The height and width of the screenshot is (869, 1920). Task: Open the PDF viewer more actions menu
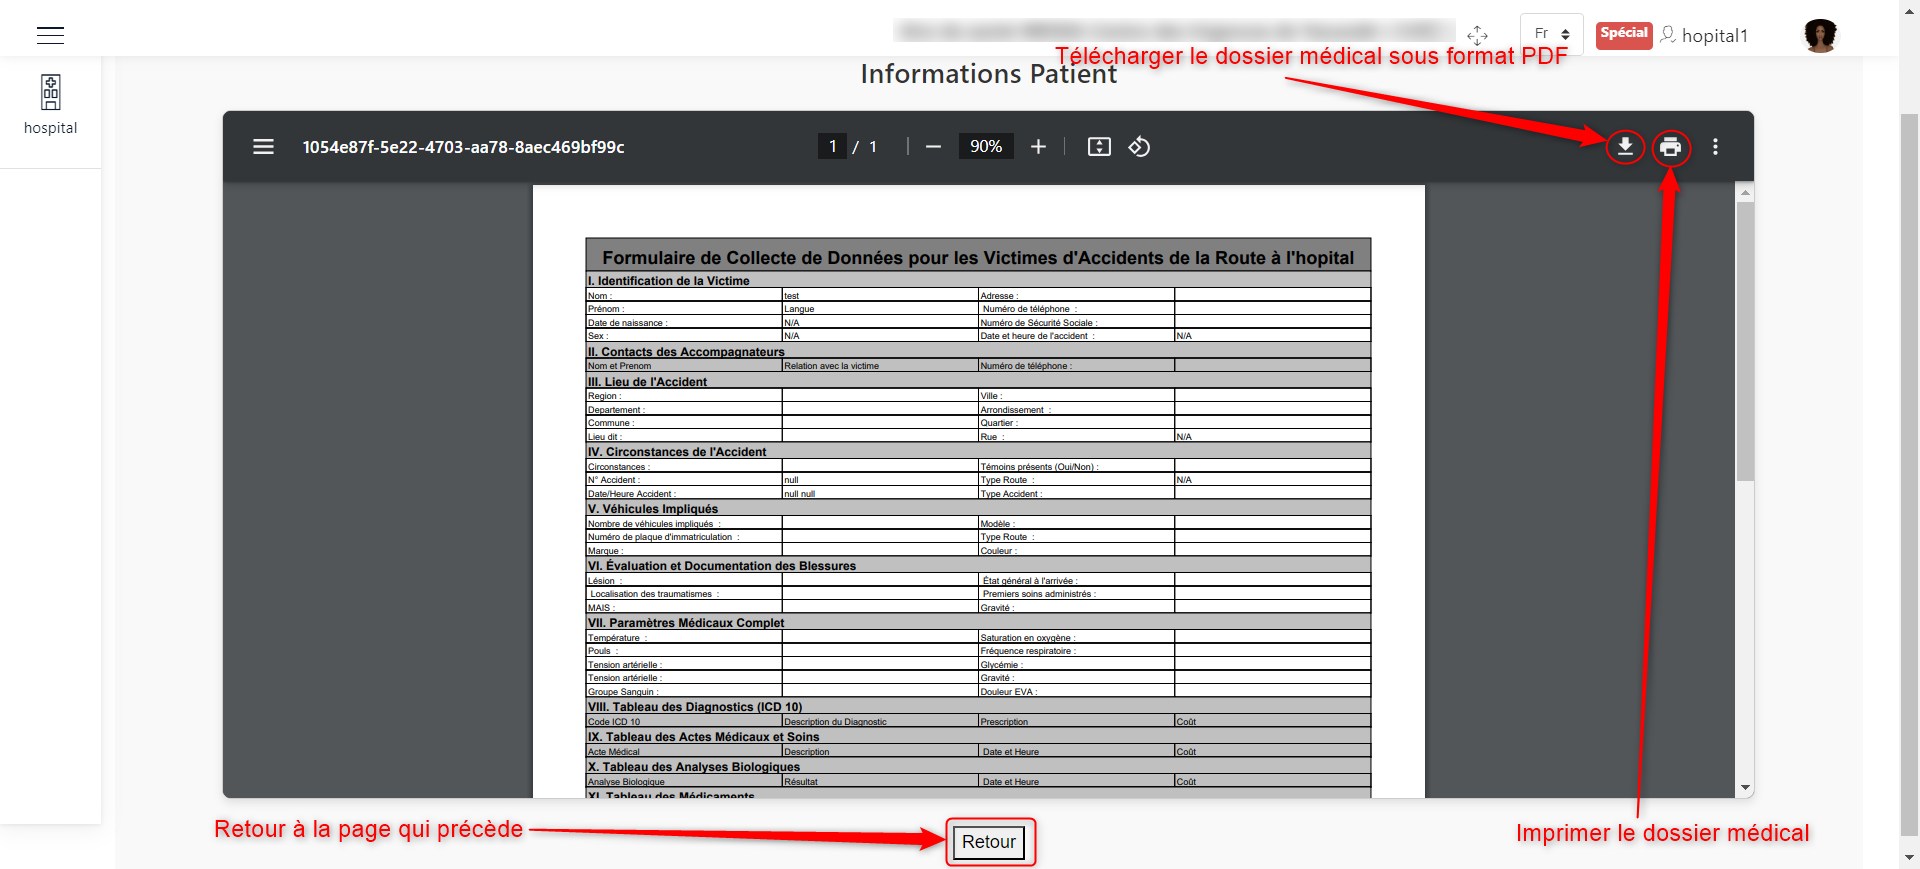click(x=1715, y=147)
